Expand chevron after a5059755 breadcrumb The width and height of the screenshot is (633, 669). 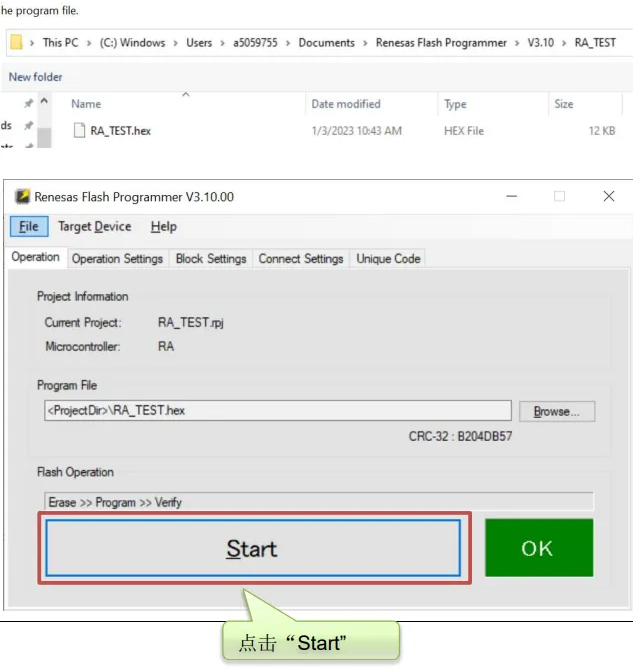(288, 43)
